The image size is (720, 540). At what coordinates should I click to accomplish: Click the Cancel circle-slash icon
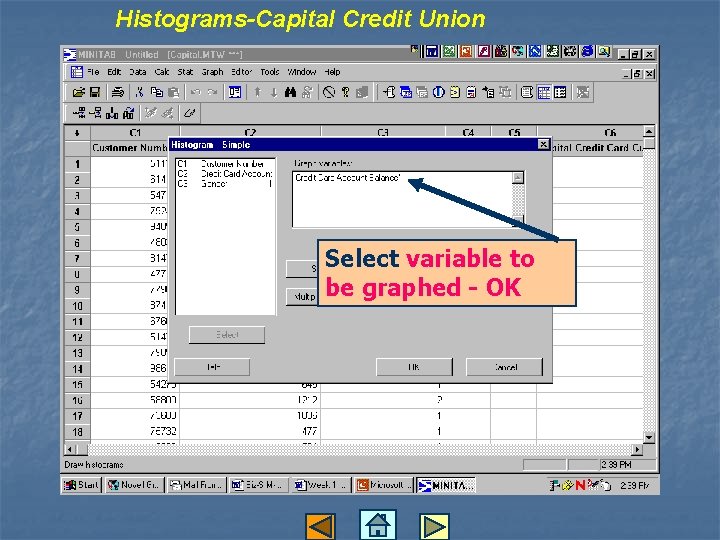pos(329,92)
